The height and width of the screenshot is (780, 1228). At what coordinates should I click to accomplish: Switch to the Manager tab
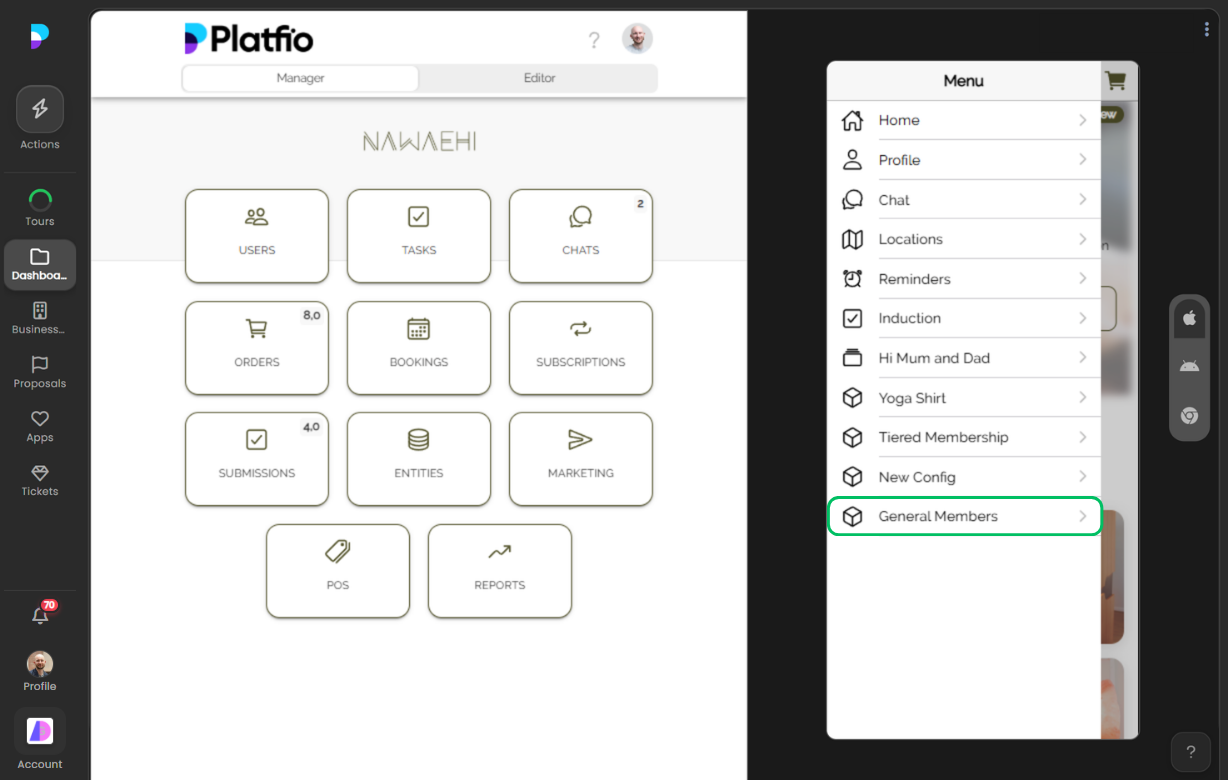pyautogui.click(x=299, y=77)
